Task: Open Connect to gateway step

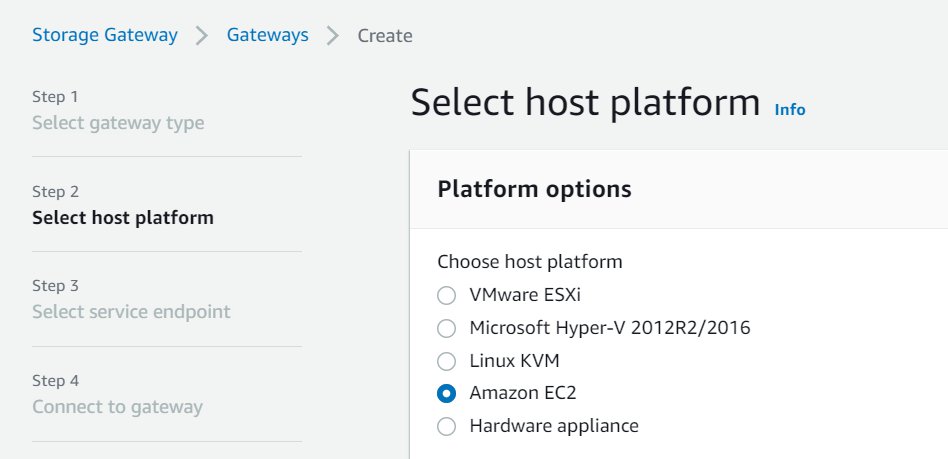Action: click(117, 407)
